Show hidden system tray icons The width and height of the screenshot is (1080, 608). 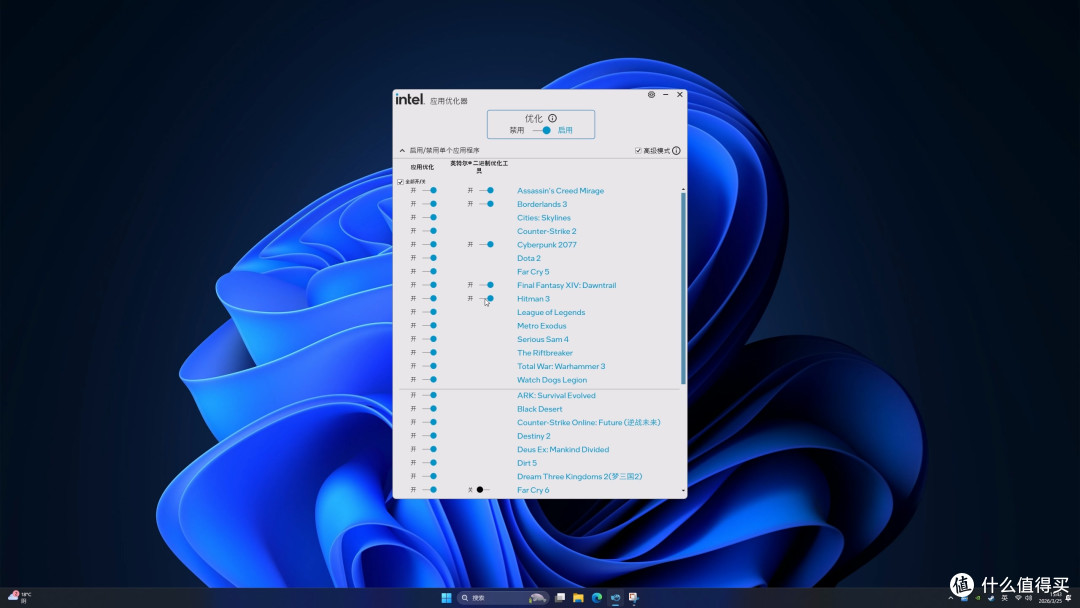[x=951, y=598]
